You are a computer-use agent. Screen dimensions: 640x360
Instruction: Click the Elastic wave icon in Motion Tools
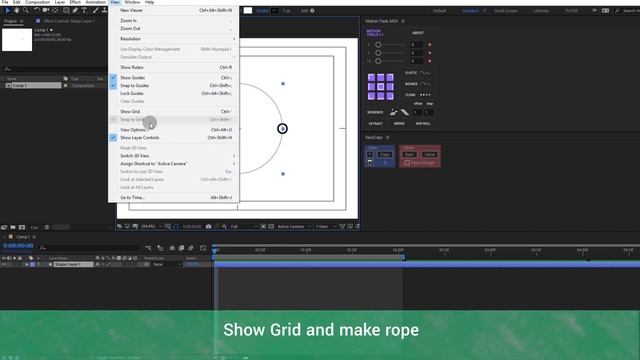click(x=425, y=73)
